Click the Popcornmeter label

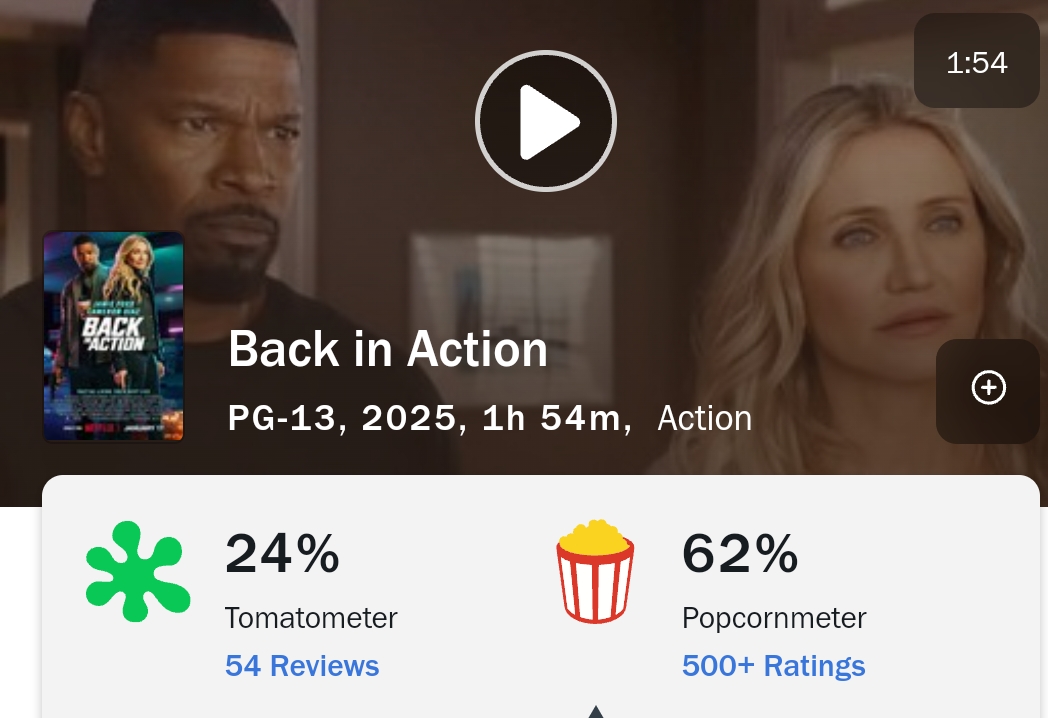click(774, 618)
